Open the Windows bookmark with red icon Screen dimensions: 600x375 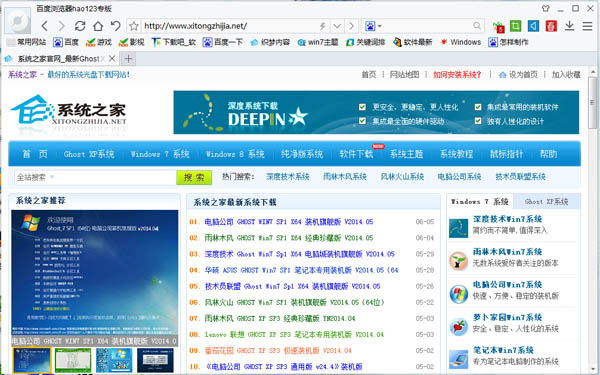tap(460, 42)
